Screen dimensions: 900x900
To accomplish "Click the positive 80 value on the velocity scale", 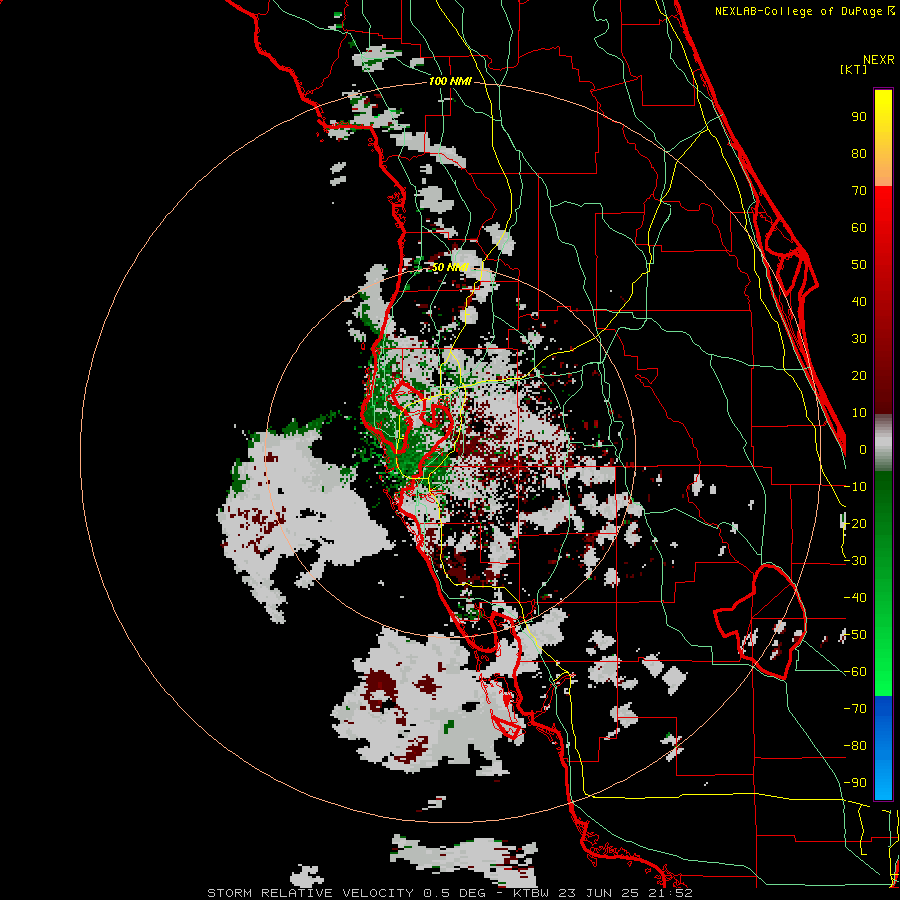I will [x=859, y=153].
